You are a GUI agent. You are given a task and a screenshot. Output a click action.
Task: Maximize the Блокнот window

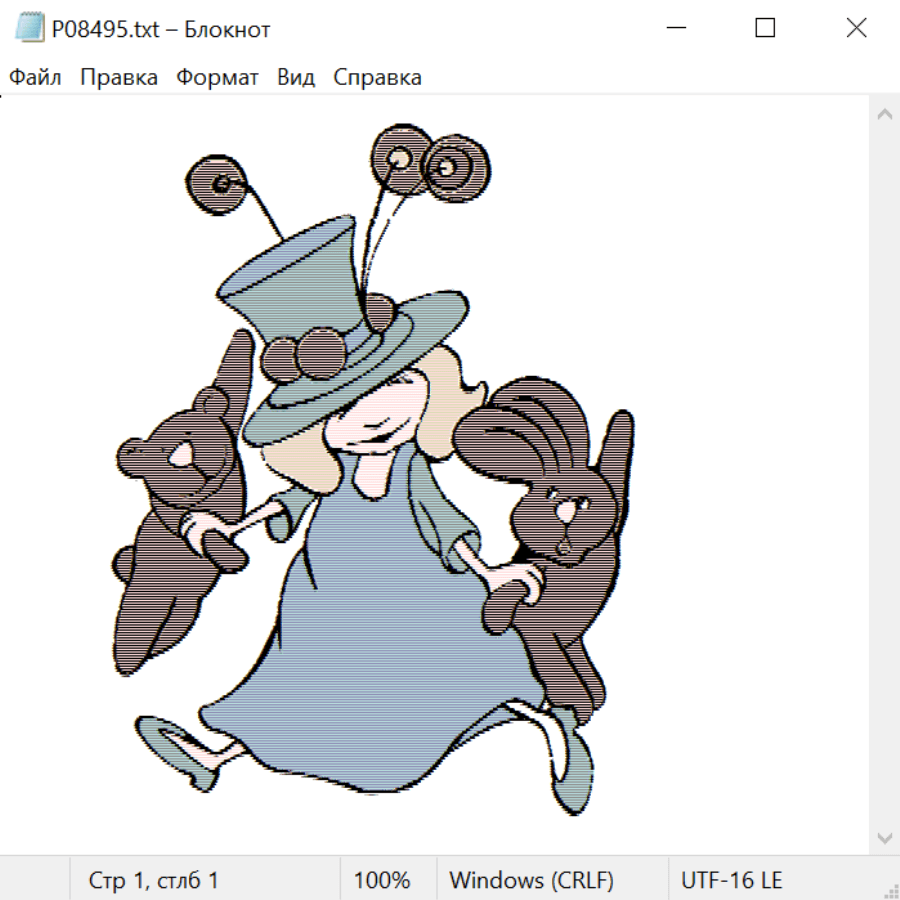765,29
